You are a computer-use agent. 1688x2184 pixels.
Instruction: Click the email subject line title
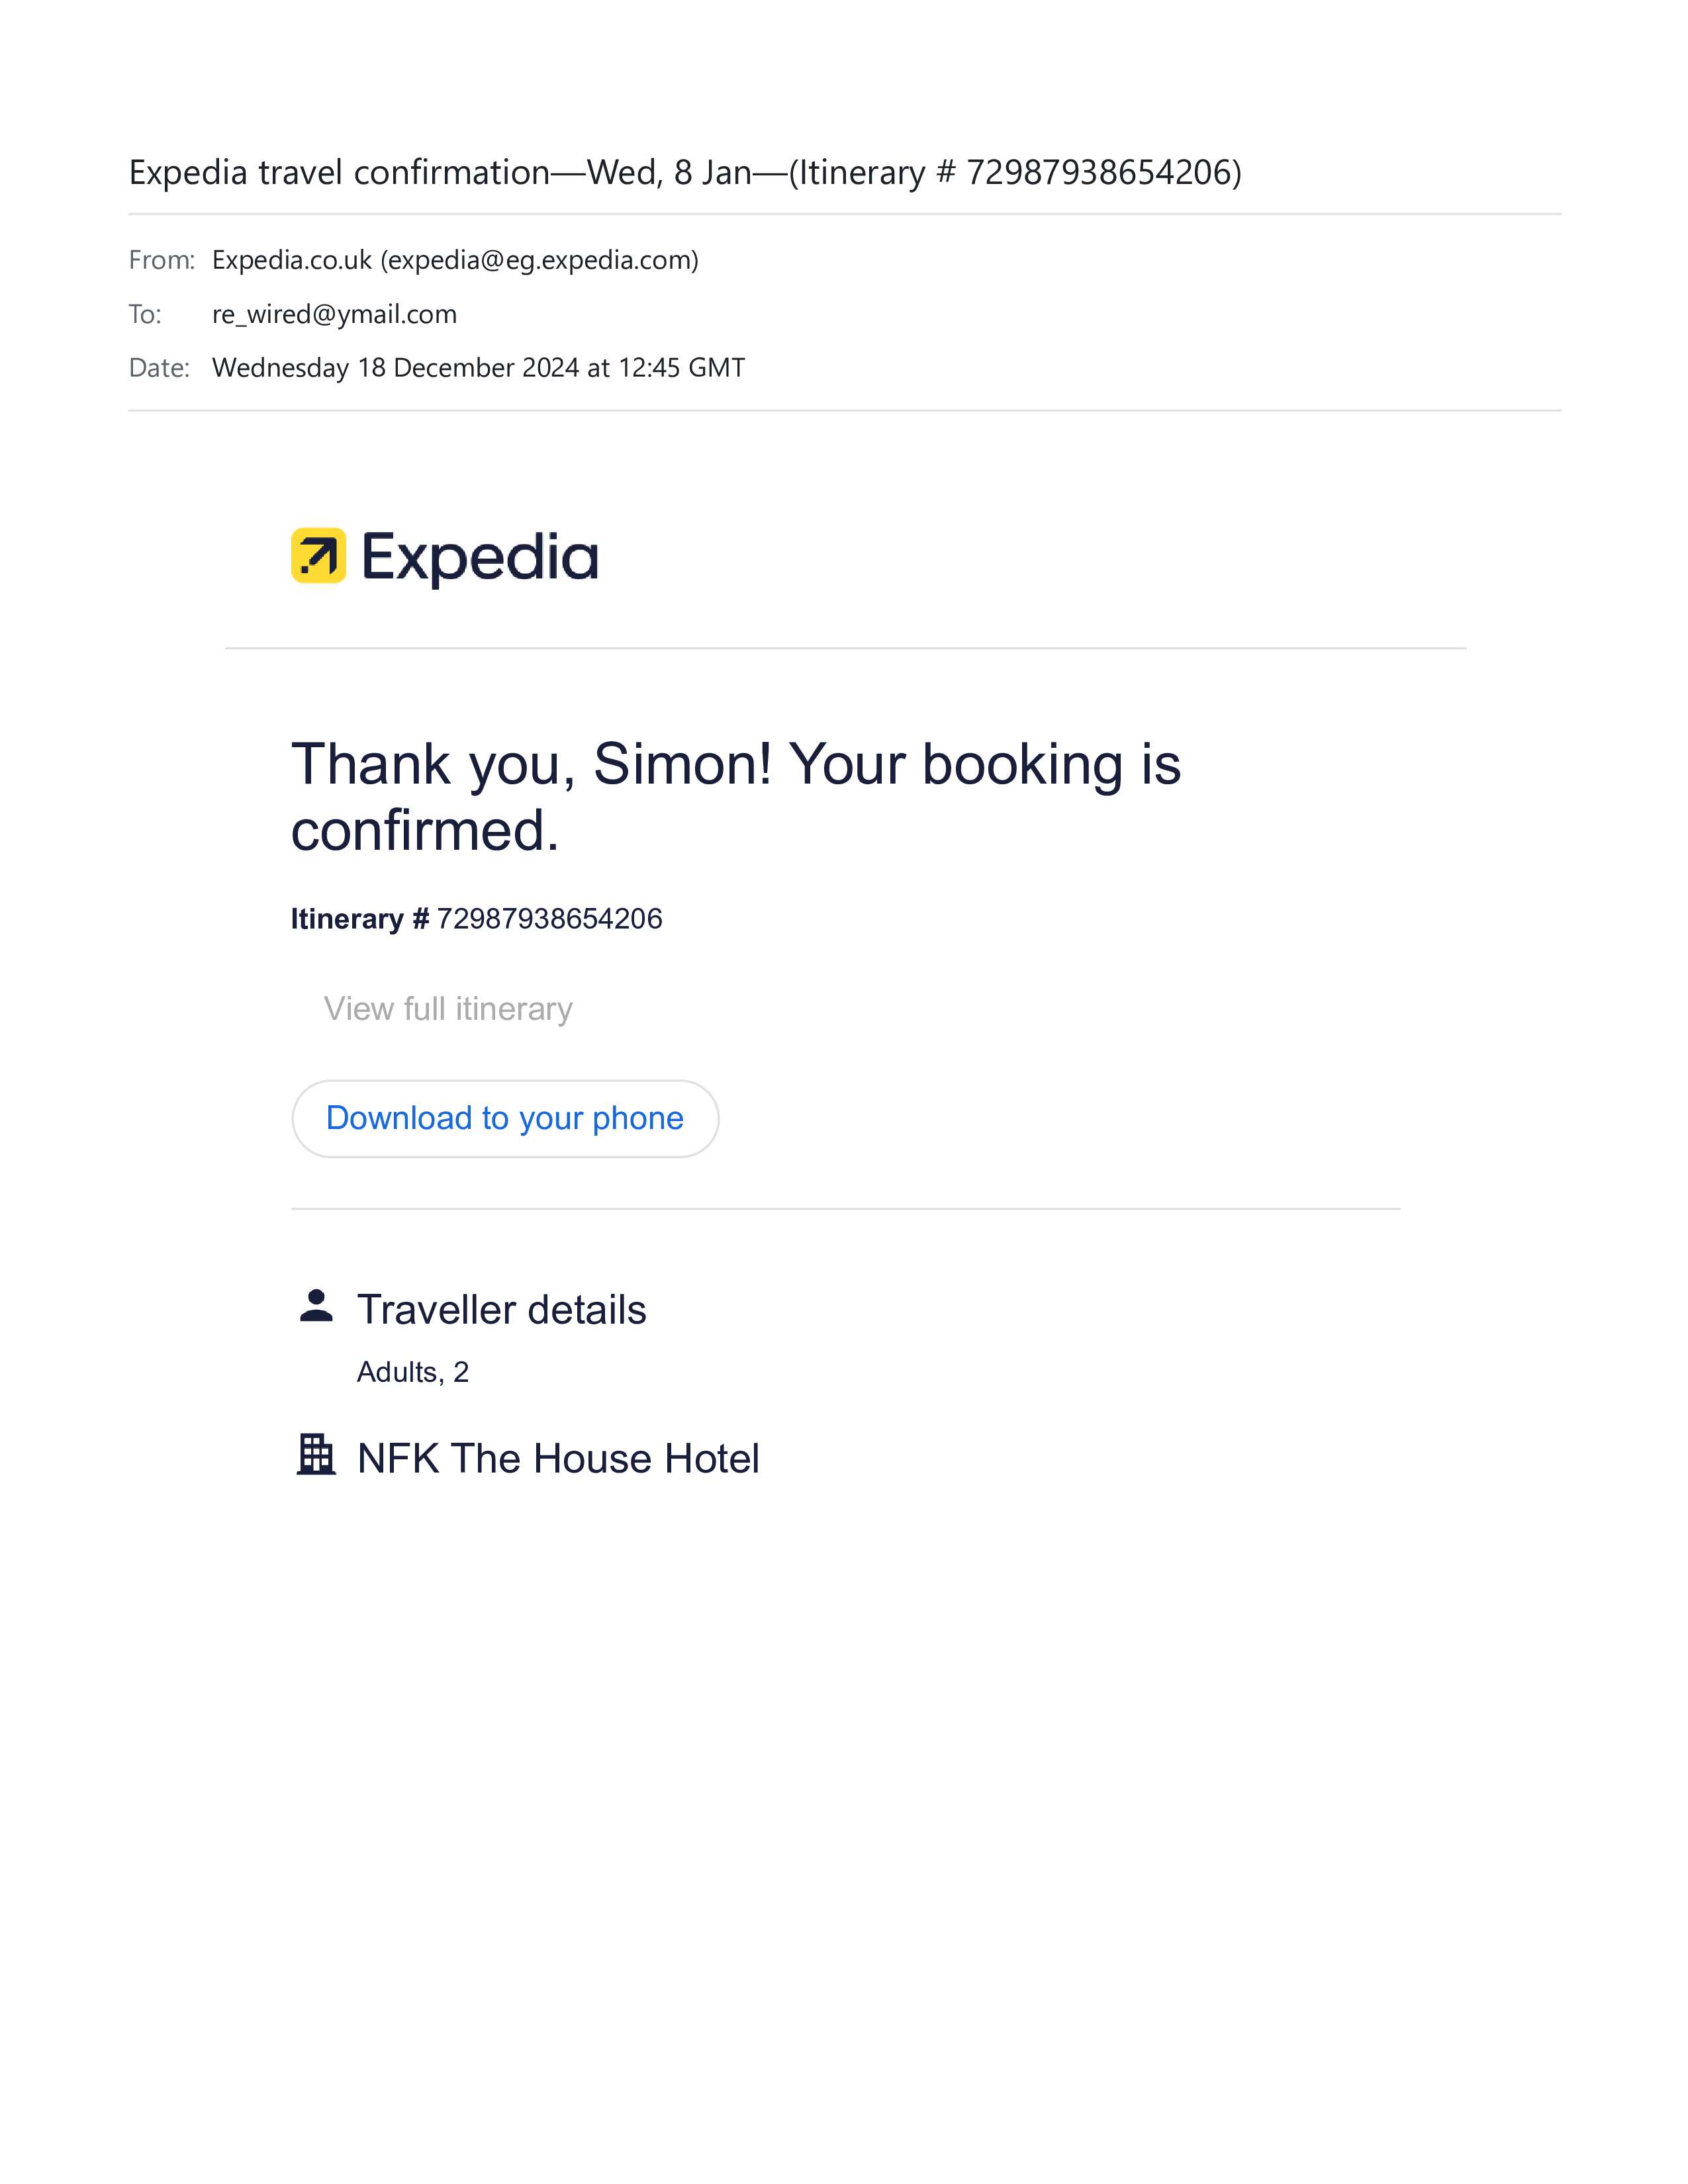pyautogui.click(x=685, y=173)
